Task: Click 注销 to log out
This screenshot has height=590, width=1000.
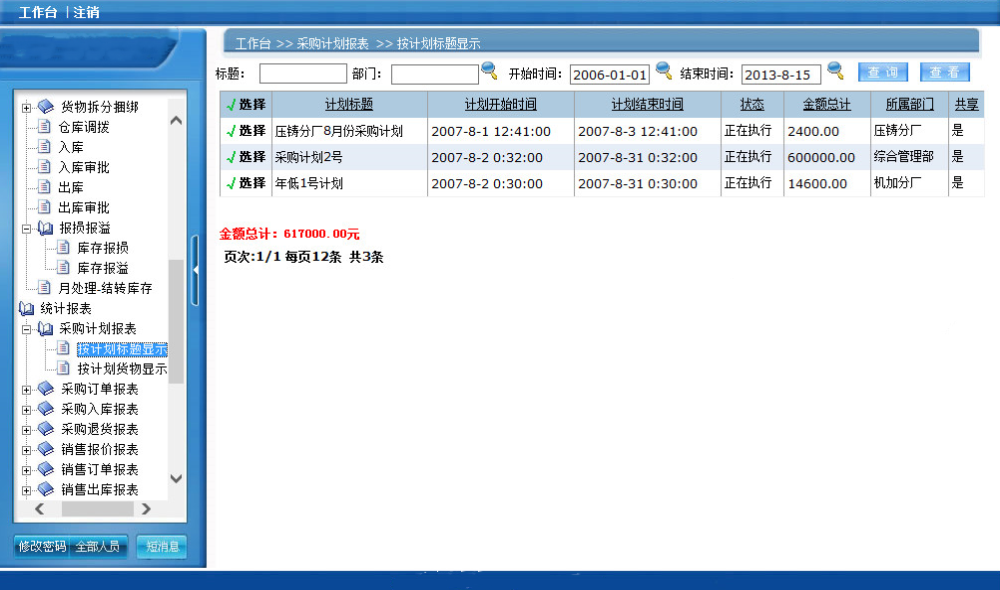Action: click(x=86, y=12)
